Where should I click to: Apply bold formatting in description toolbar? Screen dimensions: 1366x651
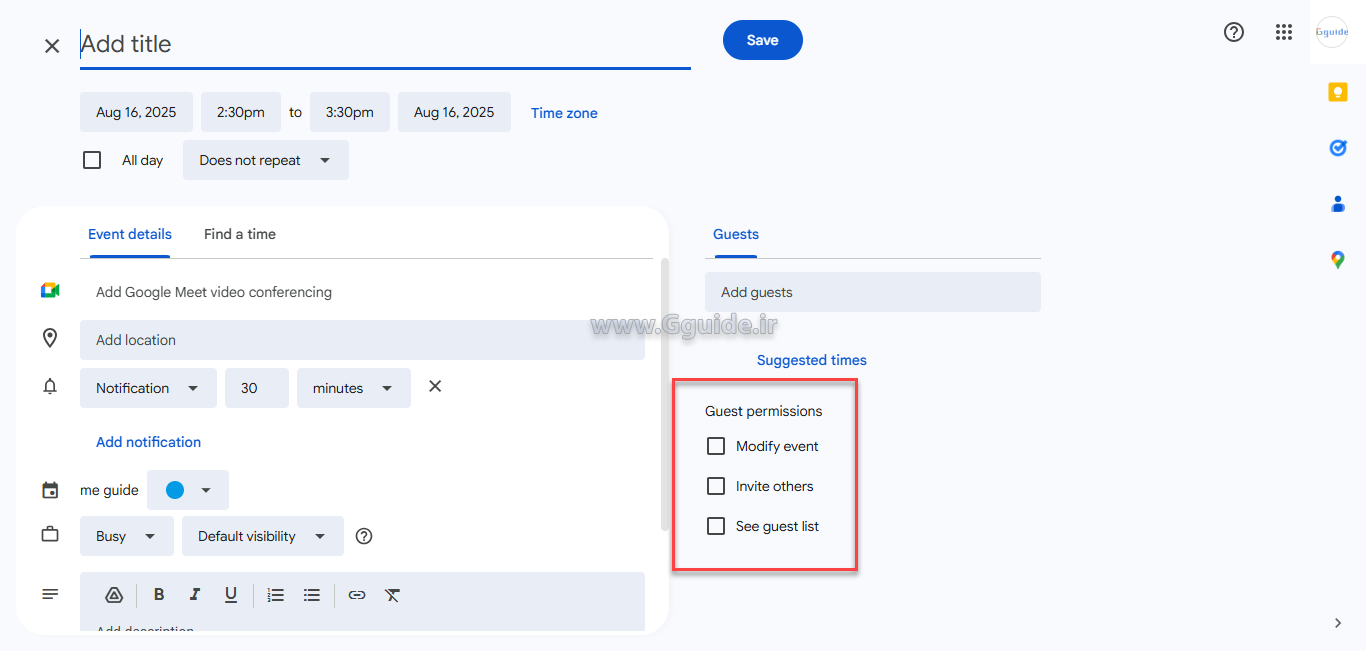(x=159, y=595)
